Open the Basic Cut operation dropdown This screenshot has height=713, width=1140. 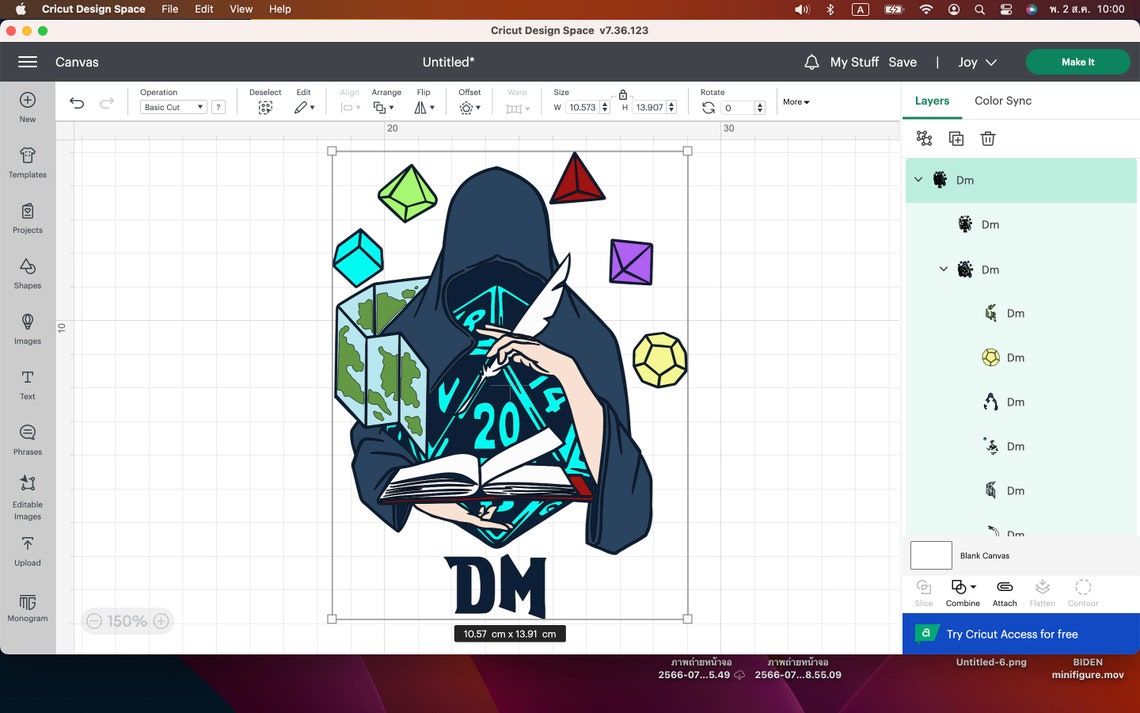tap(174, 107)
